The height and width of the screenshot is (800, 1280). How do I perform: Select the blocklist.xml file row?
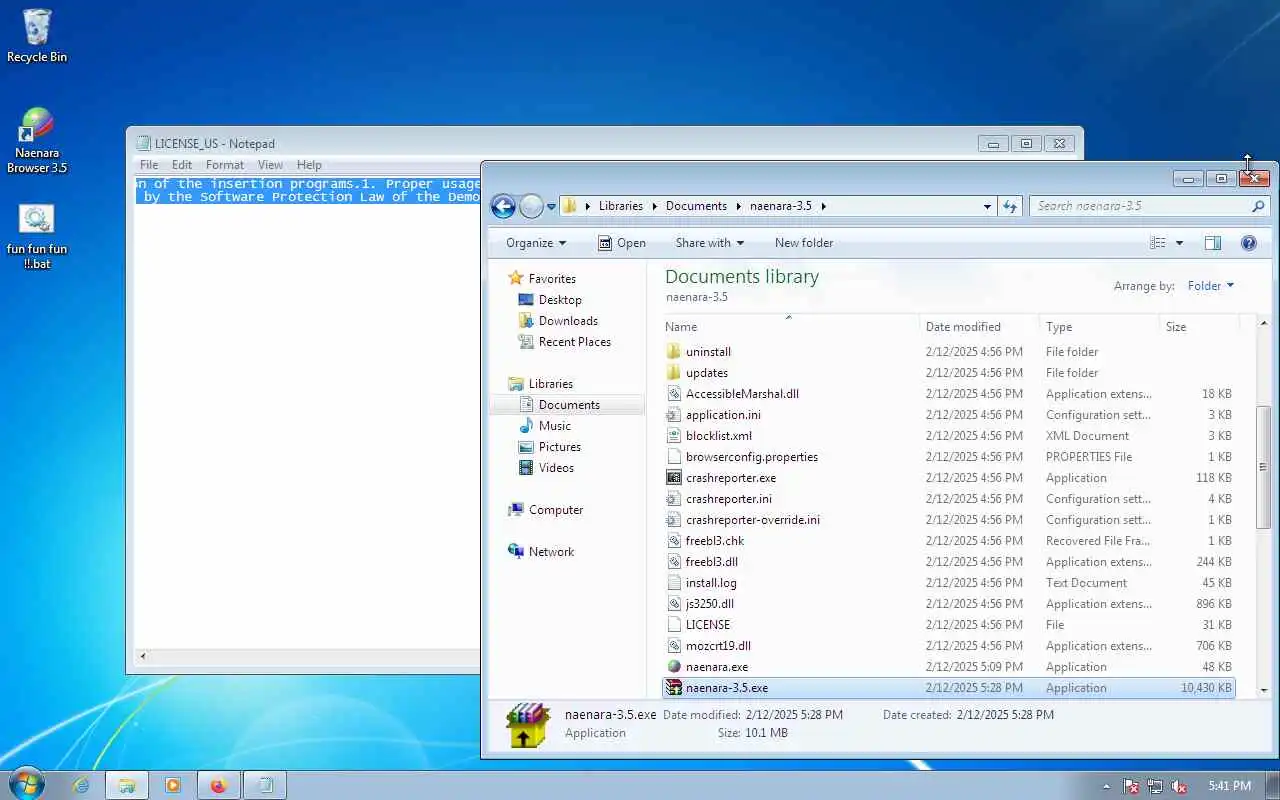tap(949, 436)
